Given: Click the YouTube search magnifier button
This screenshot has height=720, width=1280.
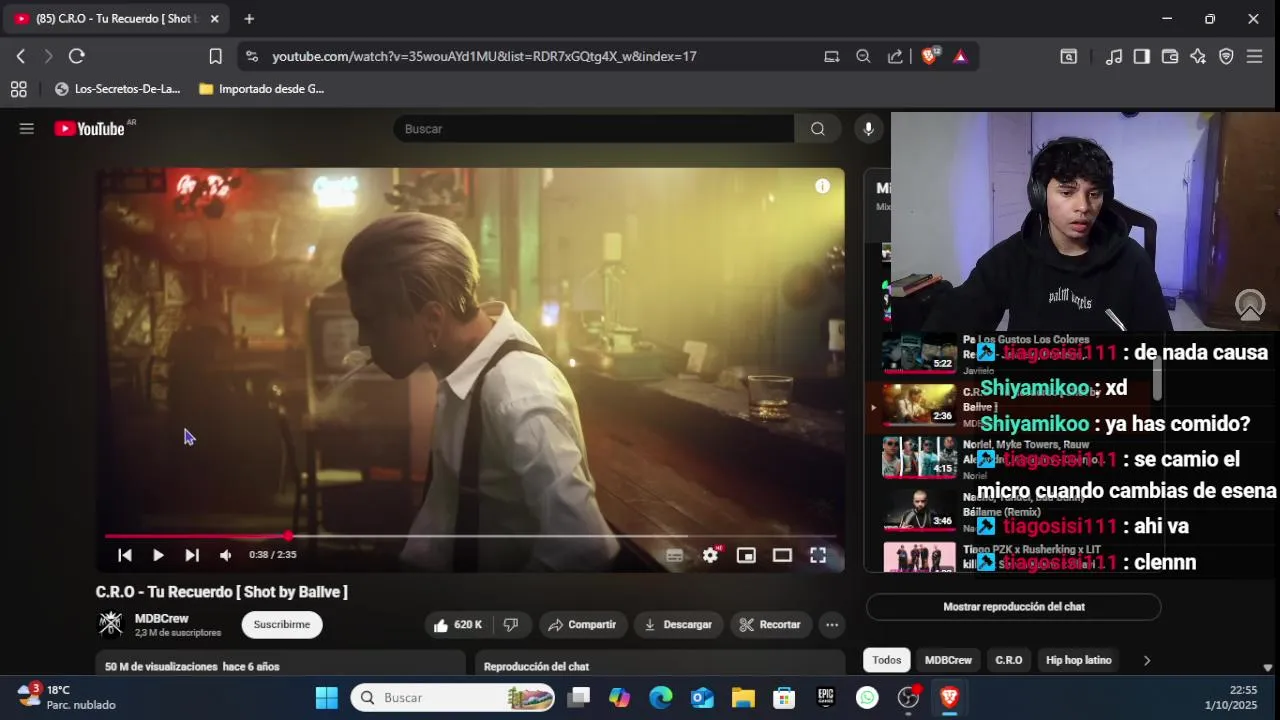Looking at the screenshot, I should [818, 128].
